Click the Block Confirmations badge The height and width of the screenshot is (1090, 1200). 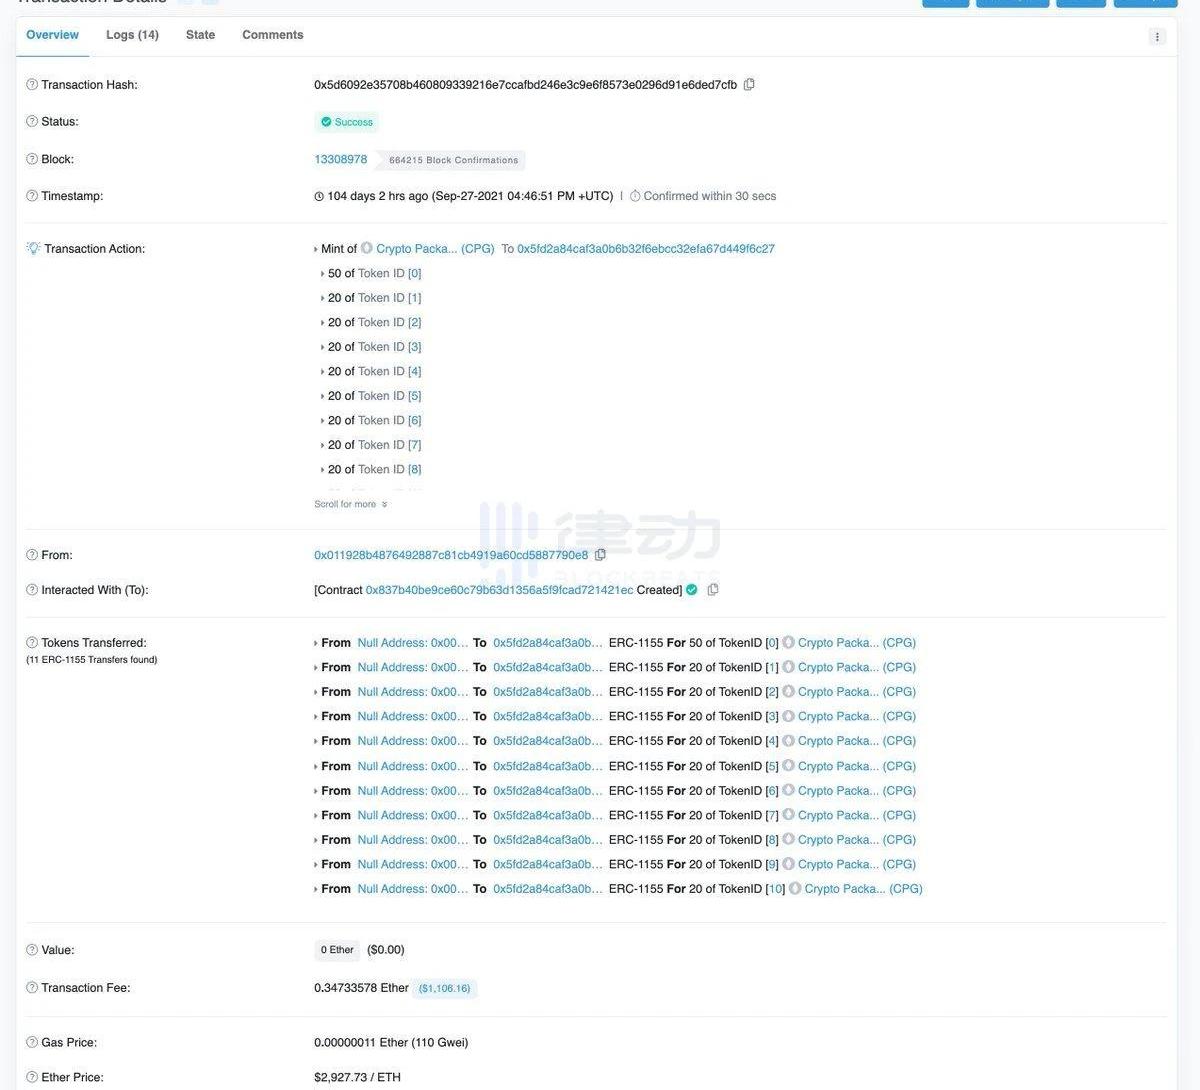[x=454, y=161]
